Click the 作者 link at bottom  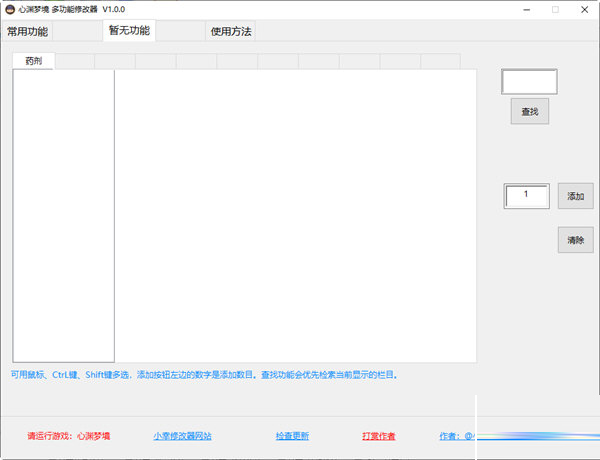point(457,436)
